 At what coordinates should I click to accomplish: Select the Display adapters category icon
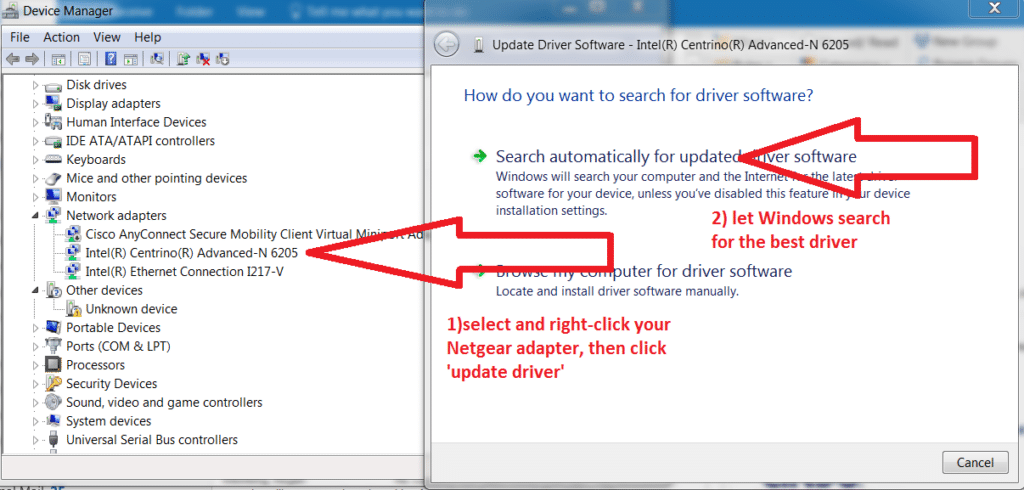click(x=53, y=103)
